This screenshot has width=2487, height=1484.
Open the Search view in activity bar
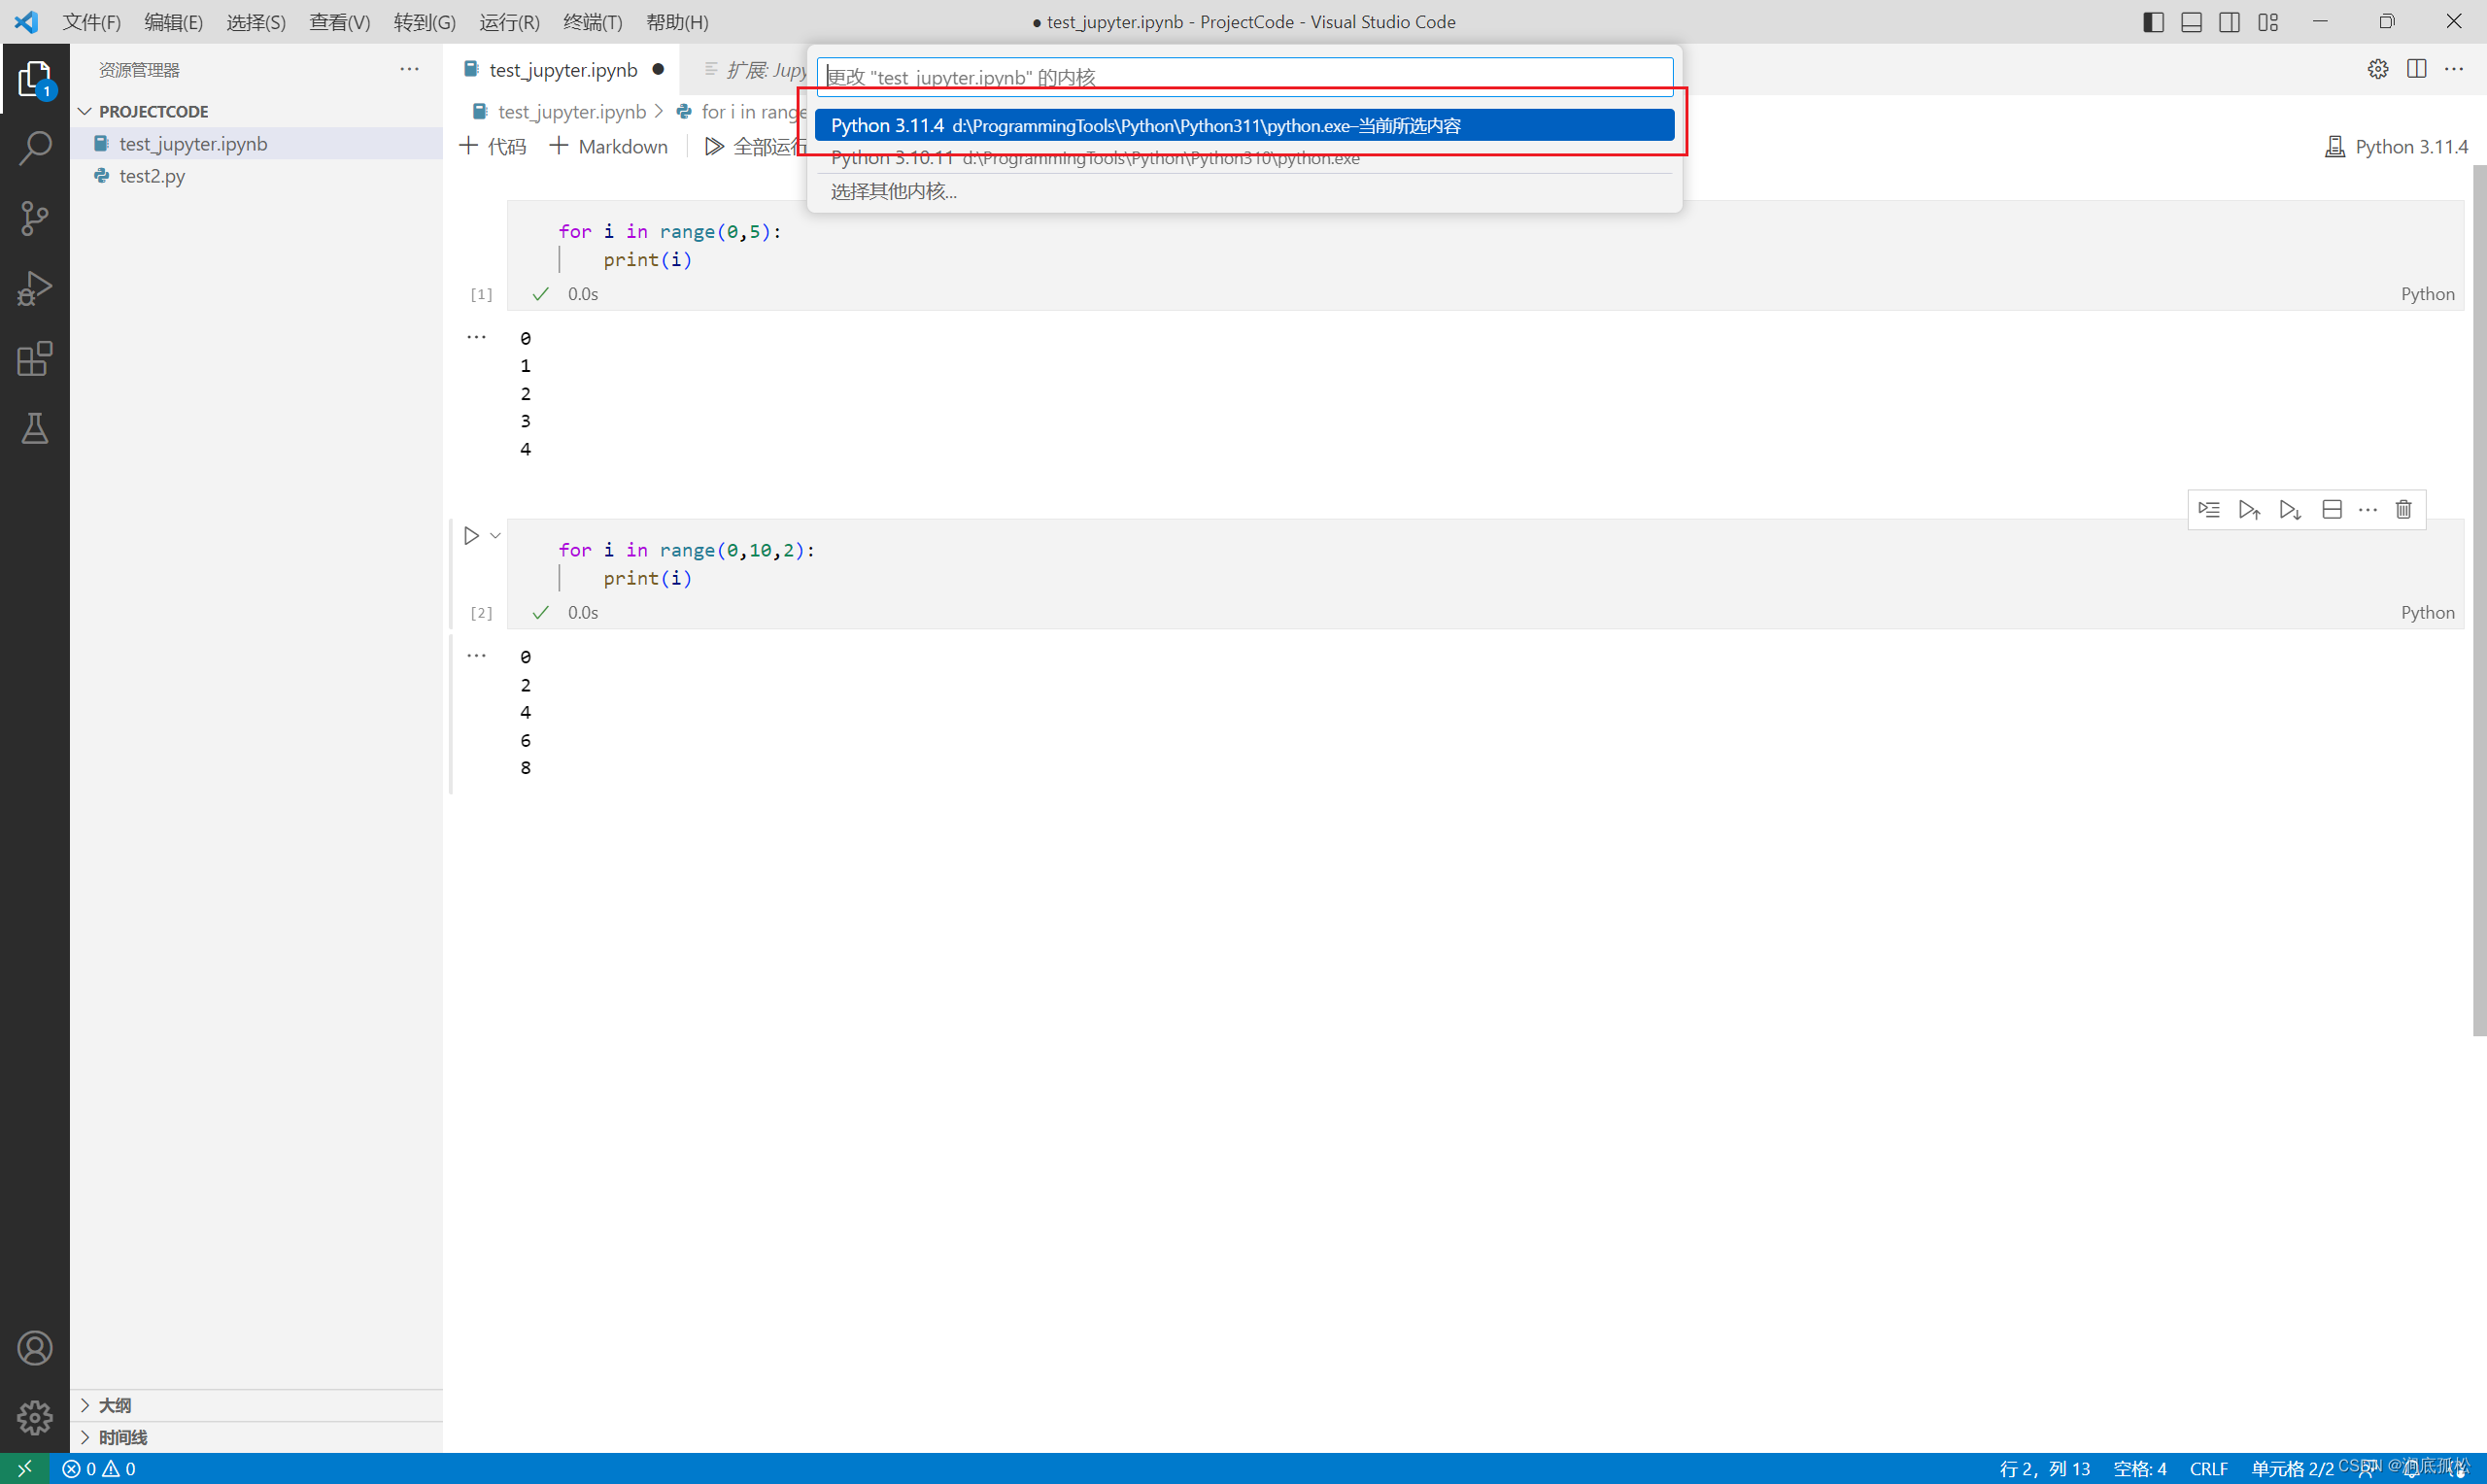[x=35, y=148]
